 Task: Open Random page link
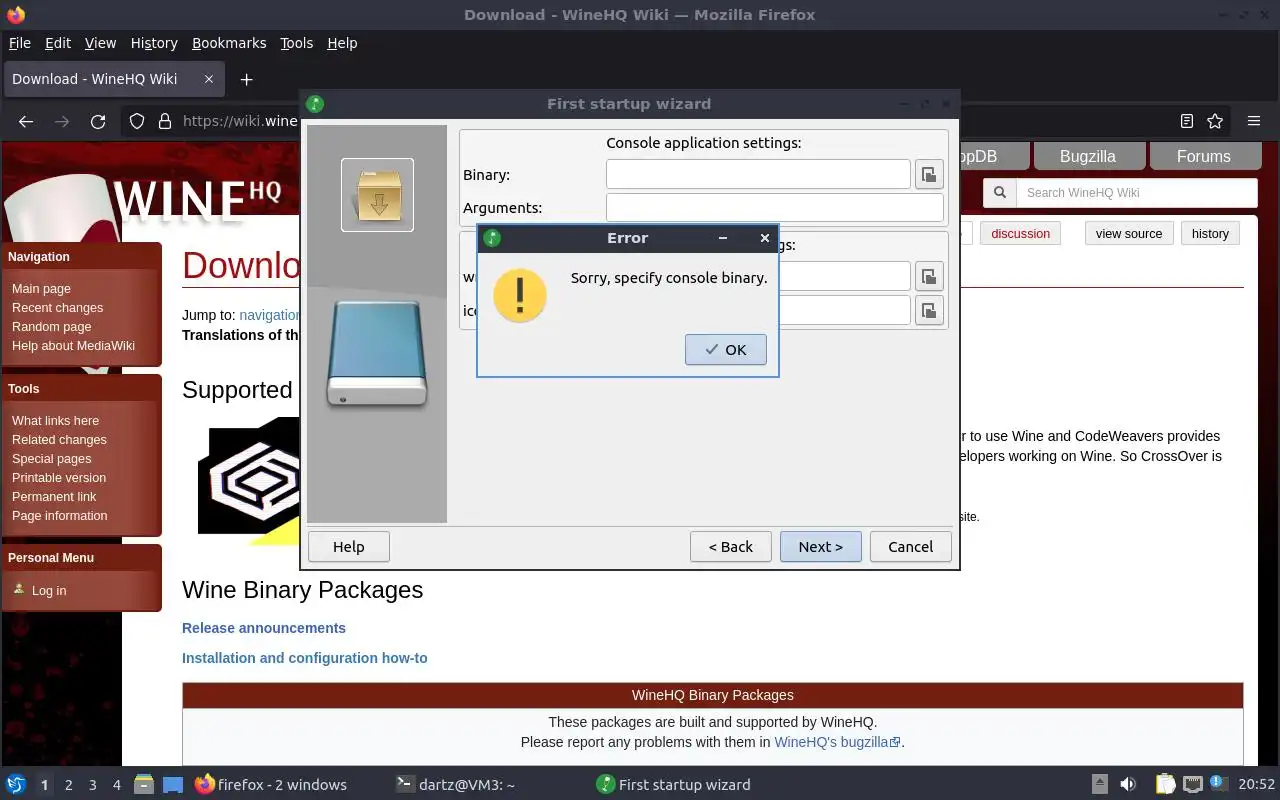pos(51,327)
